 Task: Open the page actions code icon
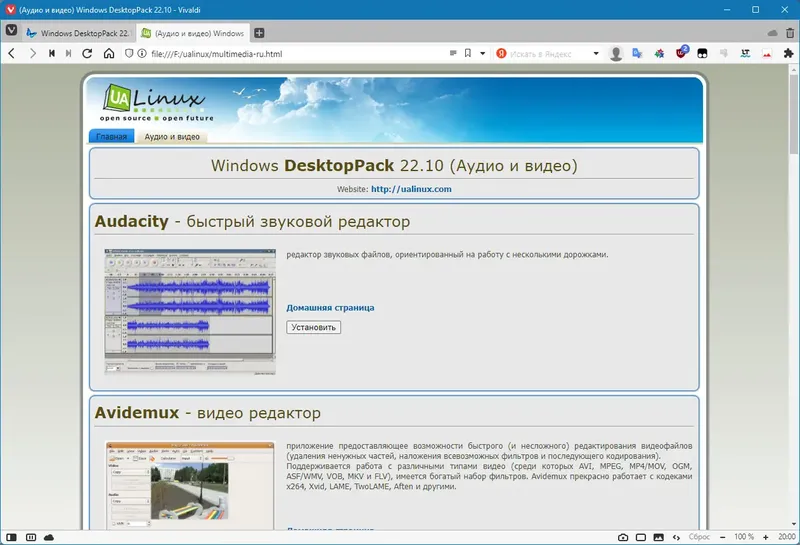677,537
